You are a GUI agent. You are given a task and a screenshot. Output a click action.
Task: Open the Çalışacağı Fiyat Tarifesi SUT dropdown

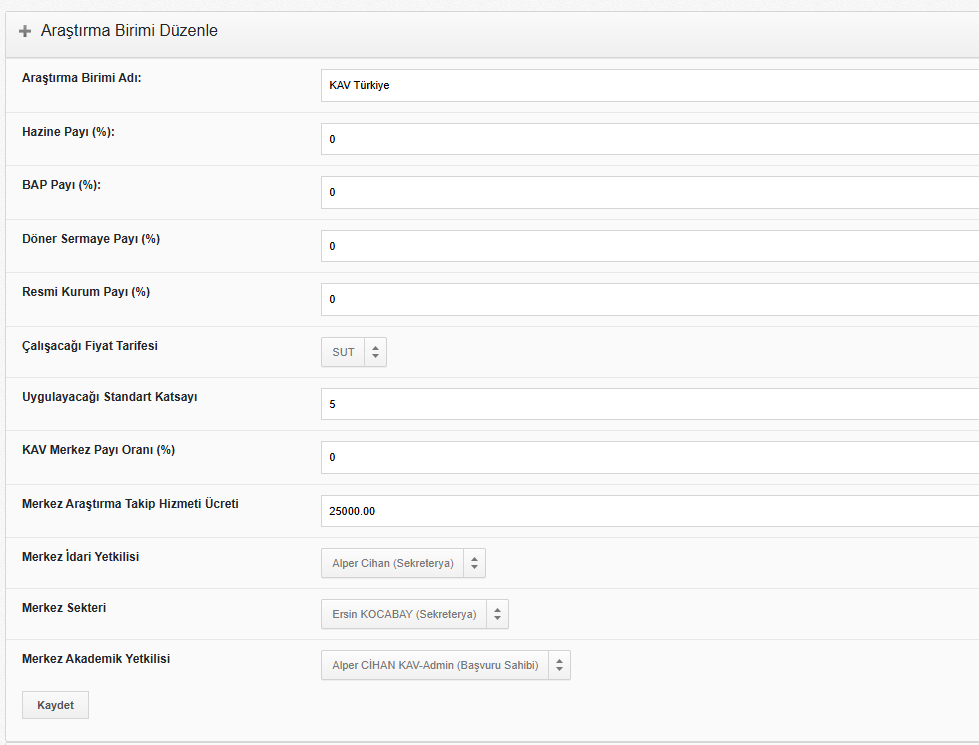tap(354, 352)
